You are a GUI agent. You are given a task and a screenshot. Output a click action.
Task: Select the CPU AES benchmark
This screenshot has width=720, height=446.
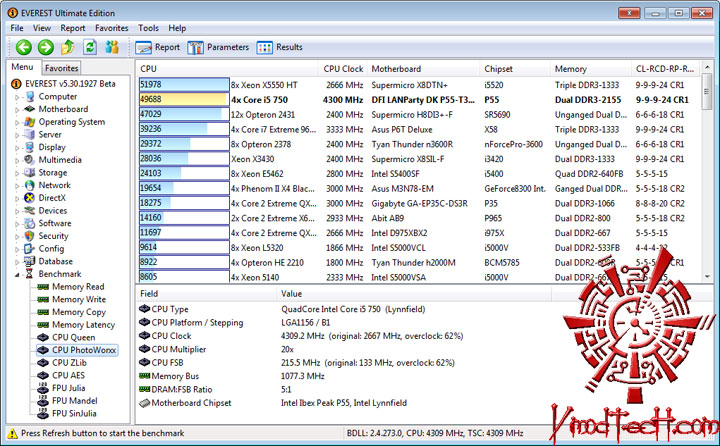pos(68,375)
